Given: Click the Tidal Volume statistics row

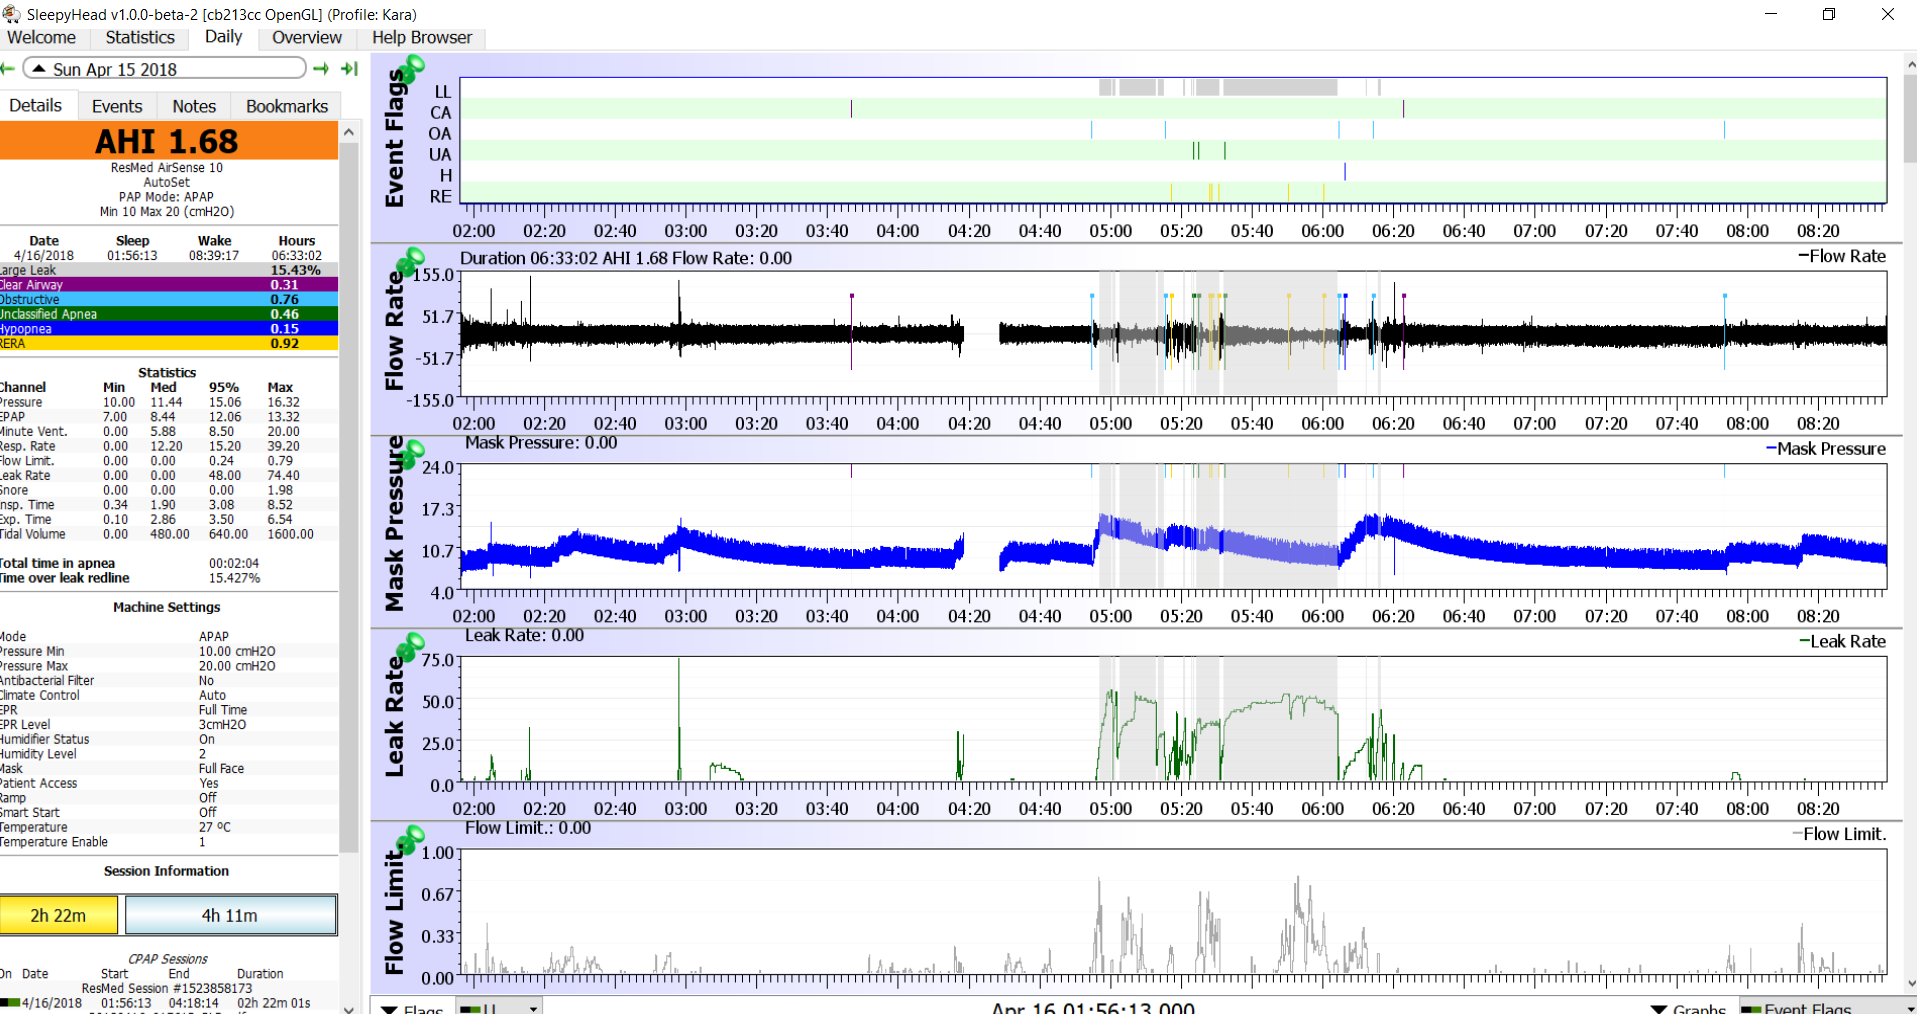Looking at the screenshot, I should (x=168, y=534).
